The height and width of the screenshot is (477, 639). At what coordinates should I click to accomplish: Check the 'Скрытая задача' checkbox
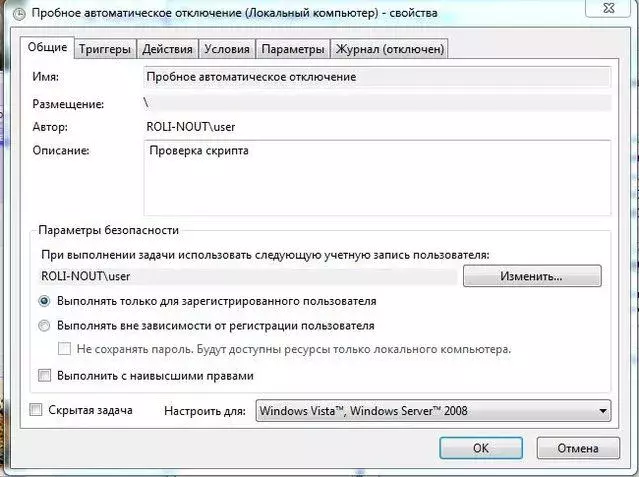coord(36,410)
